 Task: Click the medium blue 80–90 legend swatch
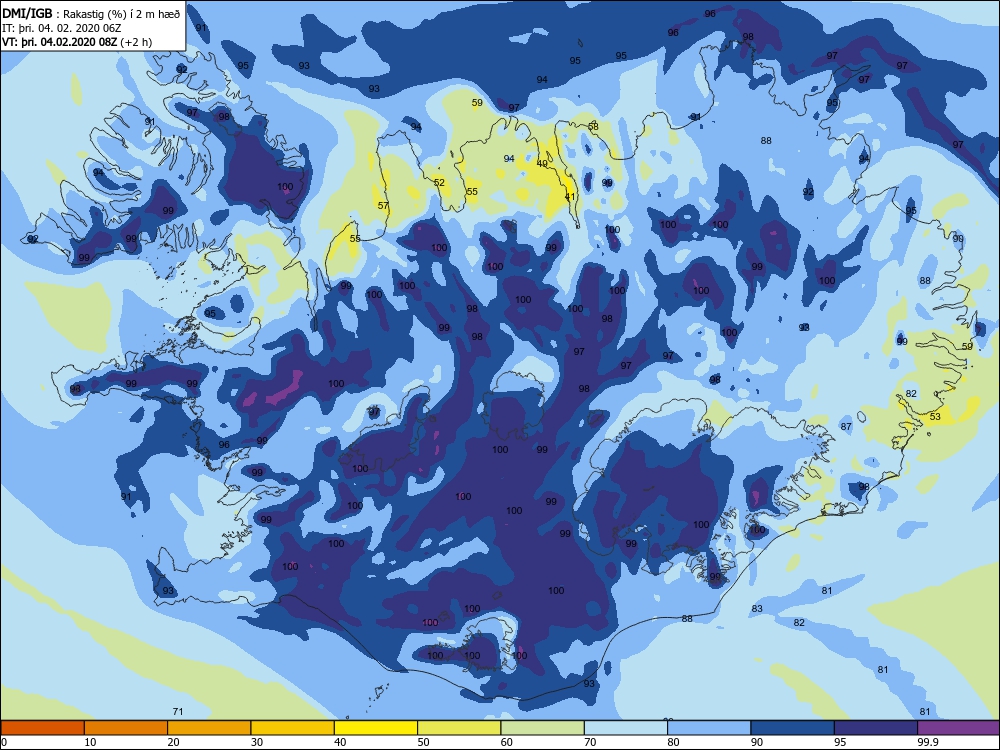[x=709, y=728]
